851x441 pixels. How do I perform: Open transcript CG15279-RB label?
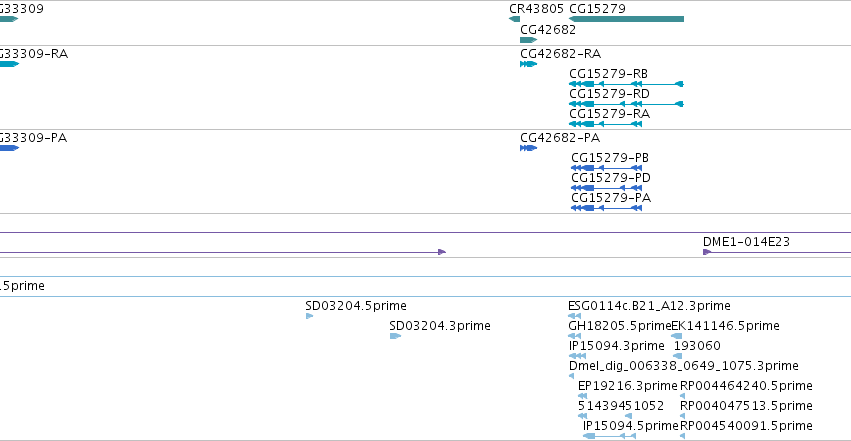608,74
